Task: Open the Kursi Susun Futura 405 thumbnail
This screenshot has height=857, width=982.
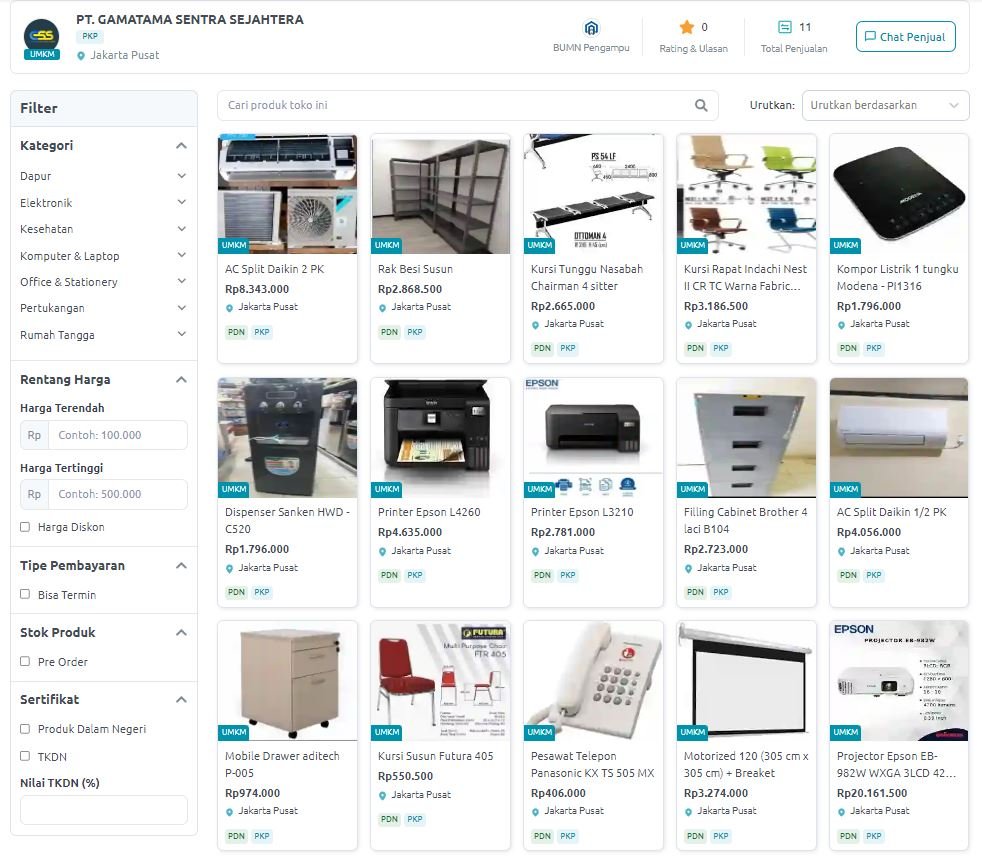Action: [x=440, y=680]
